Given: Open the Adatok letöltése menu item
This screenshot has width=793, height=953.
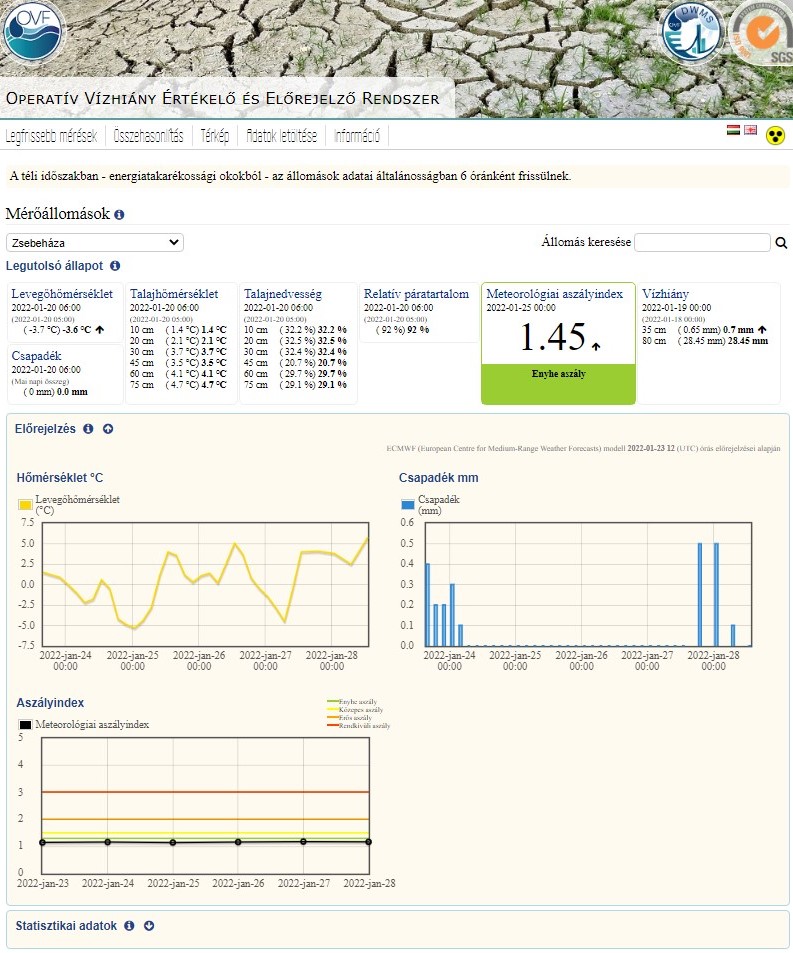Looking at the screenshot, I should pyautogui.click(x=281, y=136).
